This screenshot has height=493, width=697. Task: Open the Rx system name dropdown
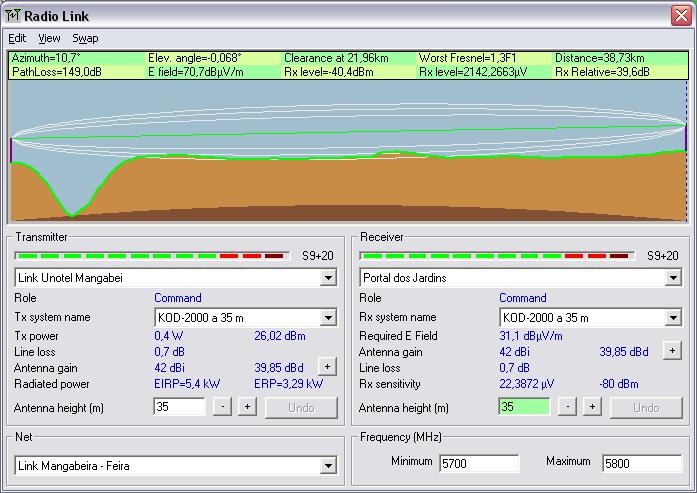[673, 318]
